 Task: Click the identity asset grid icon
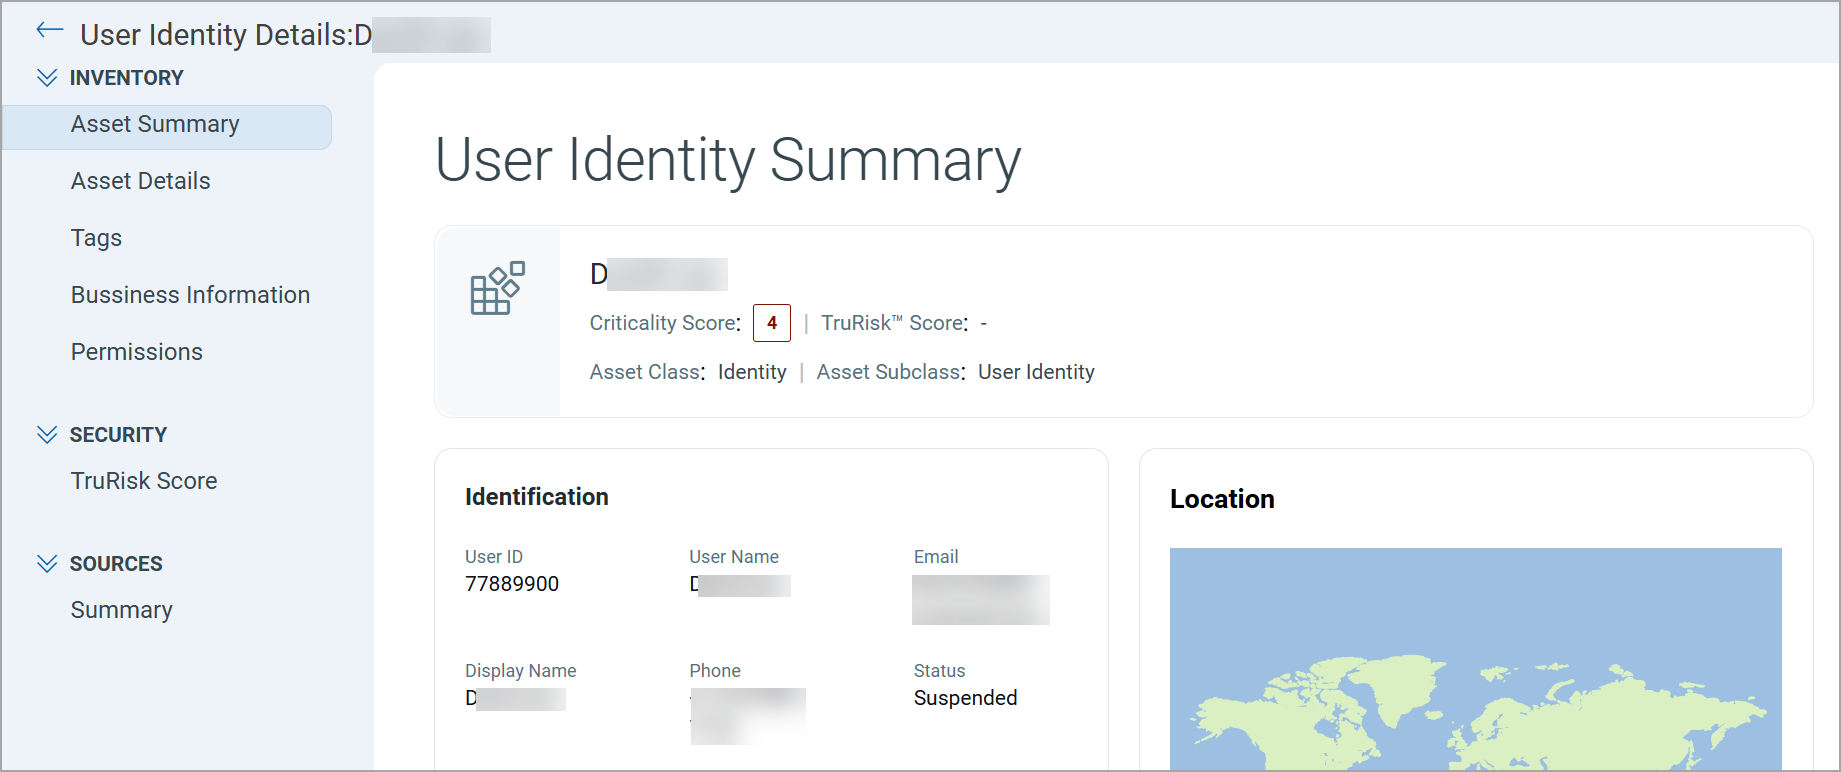coord(497,288)
